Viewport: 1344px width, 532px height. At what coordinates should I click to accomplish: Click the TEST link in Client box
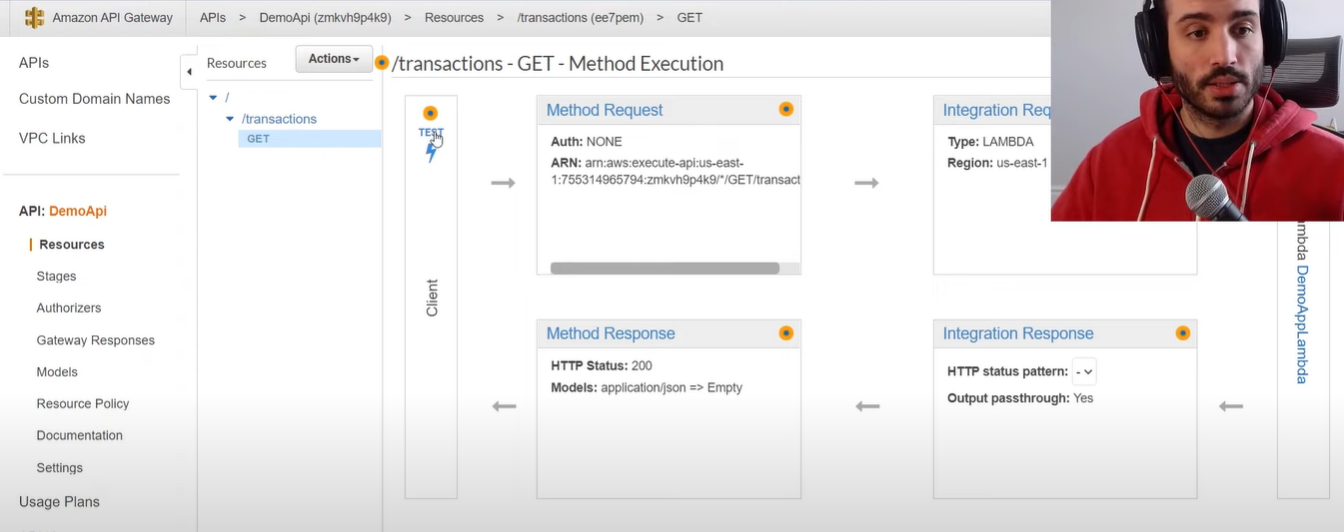[x=430, y=132]
